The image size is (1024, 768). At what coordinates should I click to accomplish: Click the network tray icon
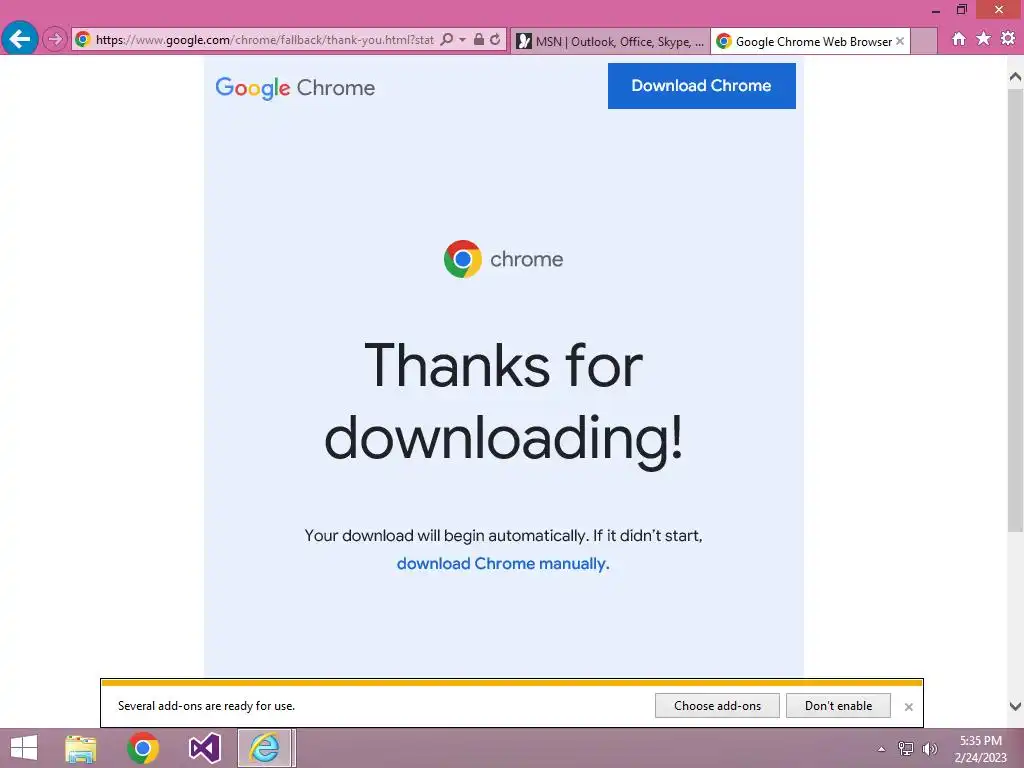point(906,749)
